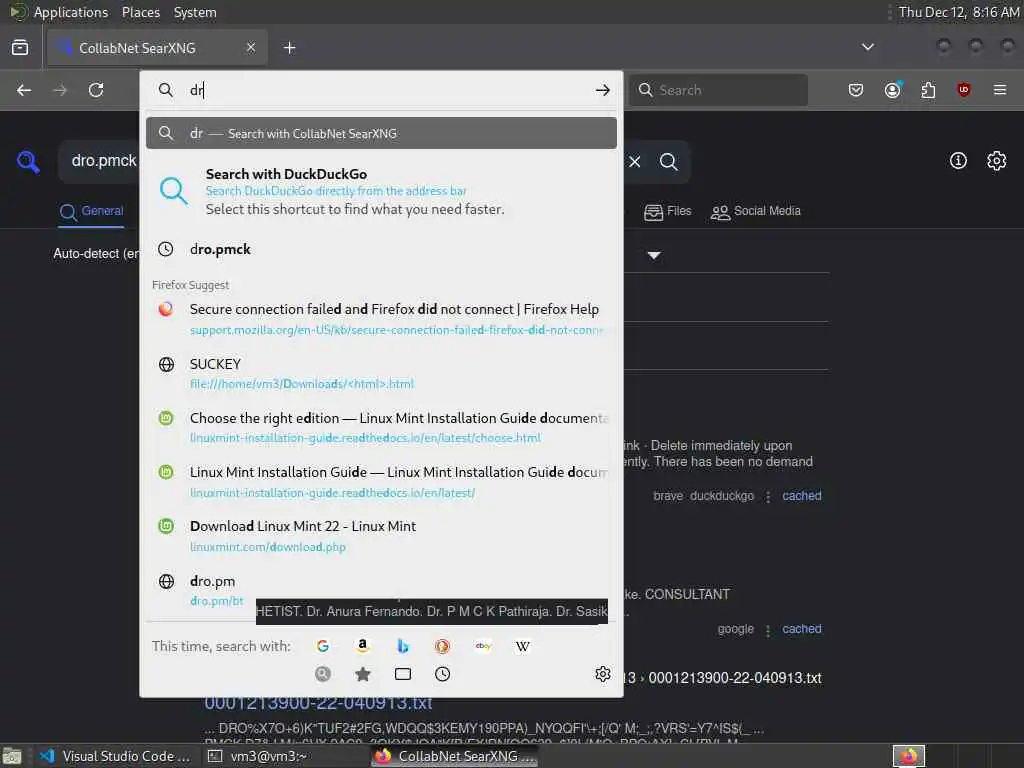Switch to the Social Media tab

click(756, 212)
